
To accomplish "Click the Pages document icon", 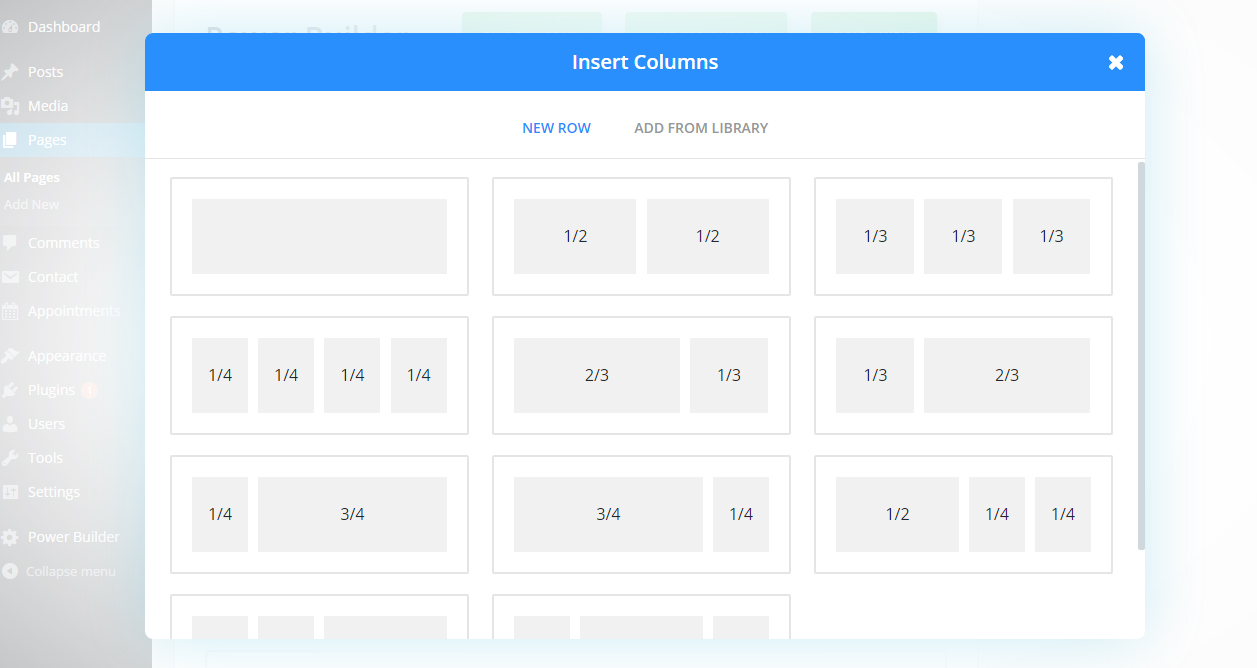I will click(x=10, y=140).
